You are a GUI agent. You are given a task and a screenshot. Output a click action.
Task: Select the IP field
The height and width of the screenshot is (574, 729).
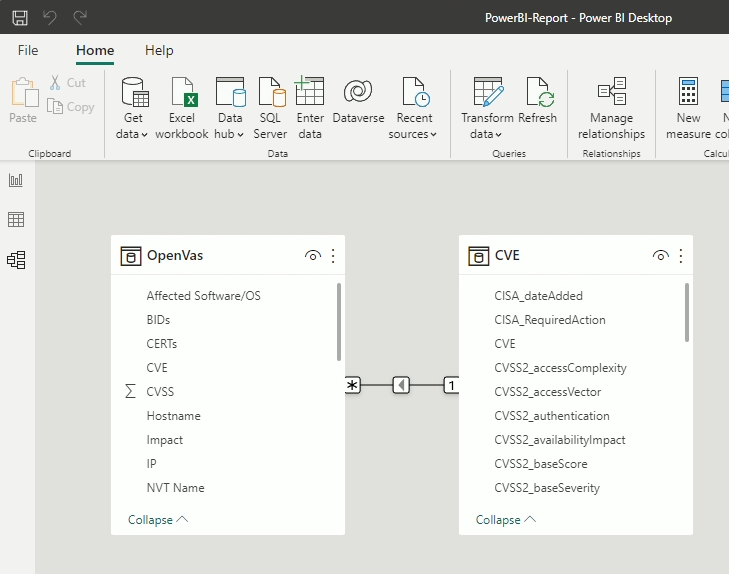click(x=152, y=463)
